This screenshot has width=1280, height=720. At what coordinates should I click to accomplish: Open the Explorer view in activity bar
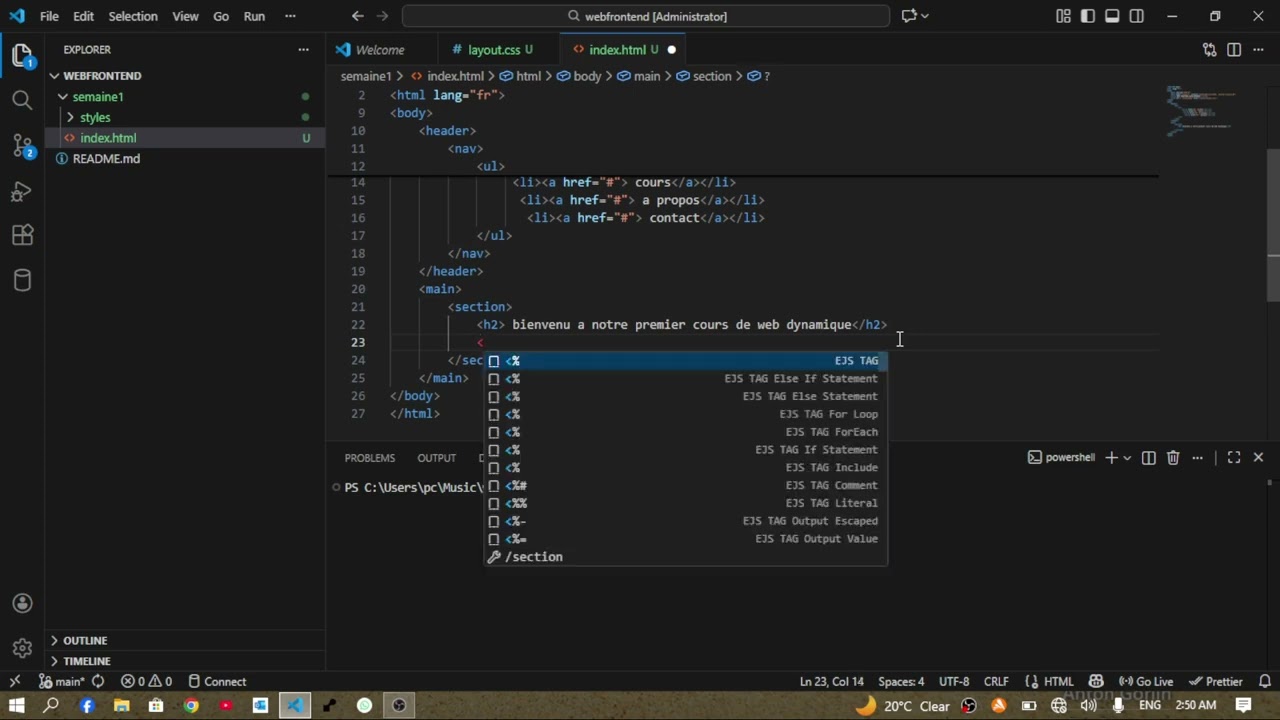point(22,55)
